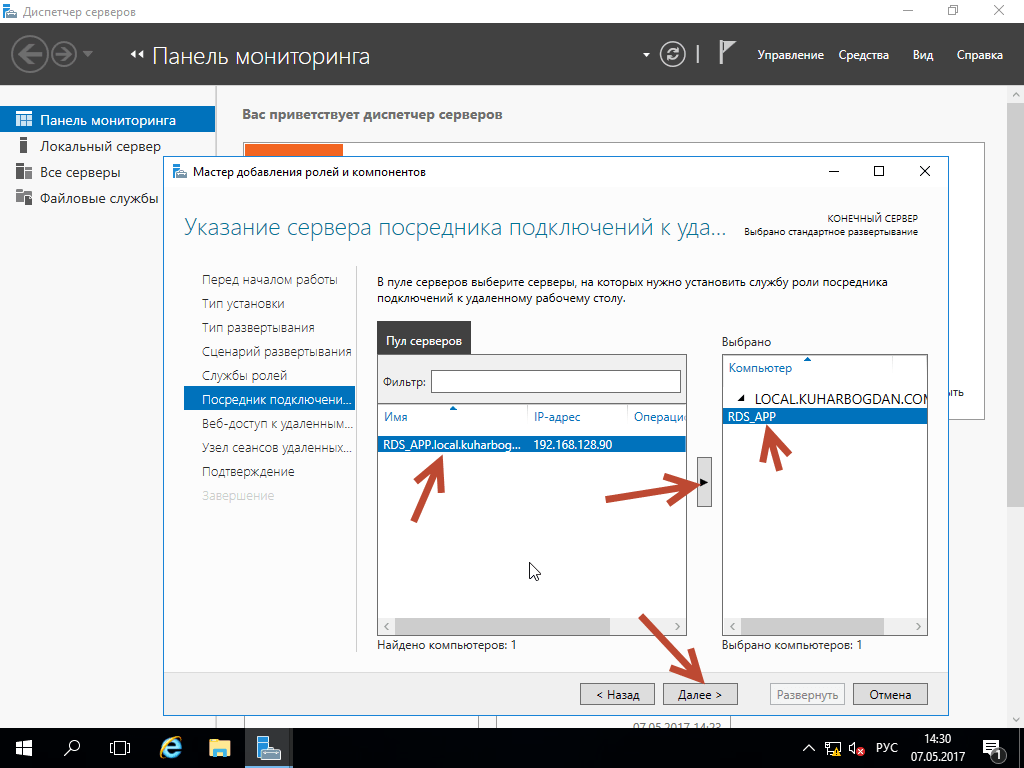
Task: Open File Explorer from the taskbar
Action: tap(220, 747)
